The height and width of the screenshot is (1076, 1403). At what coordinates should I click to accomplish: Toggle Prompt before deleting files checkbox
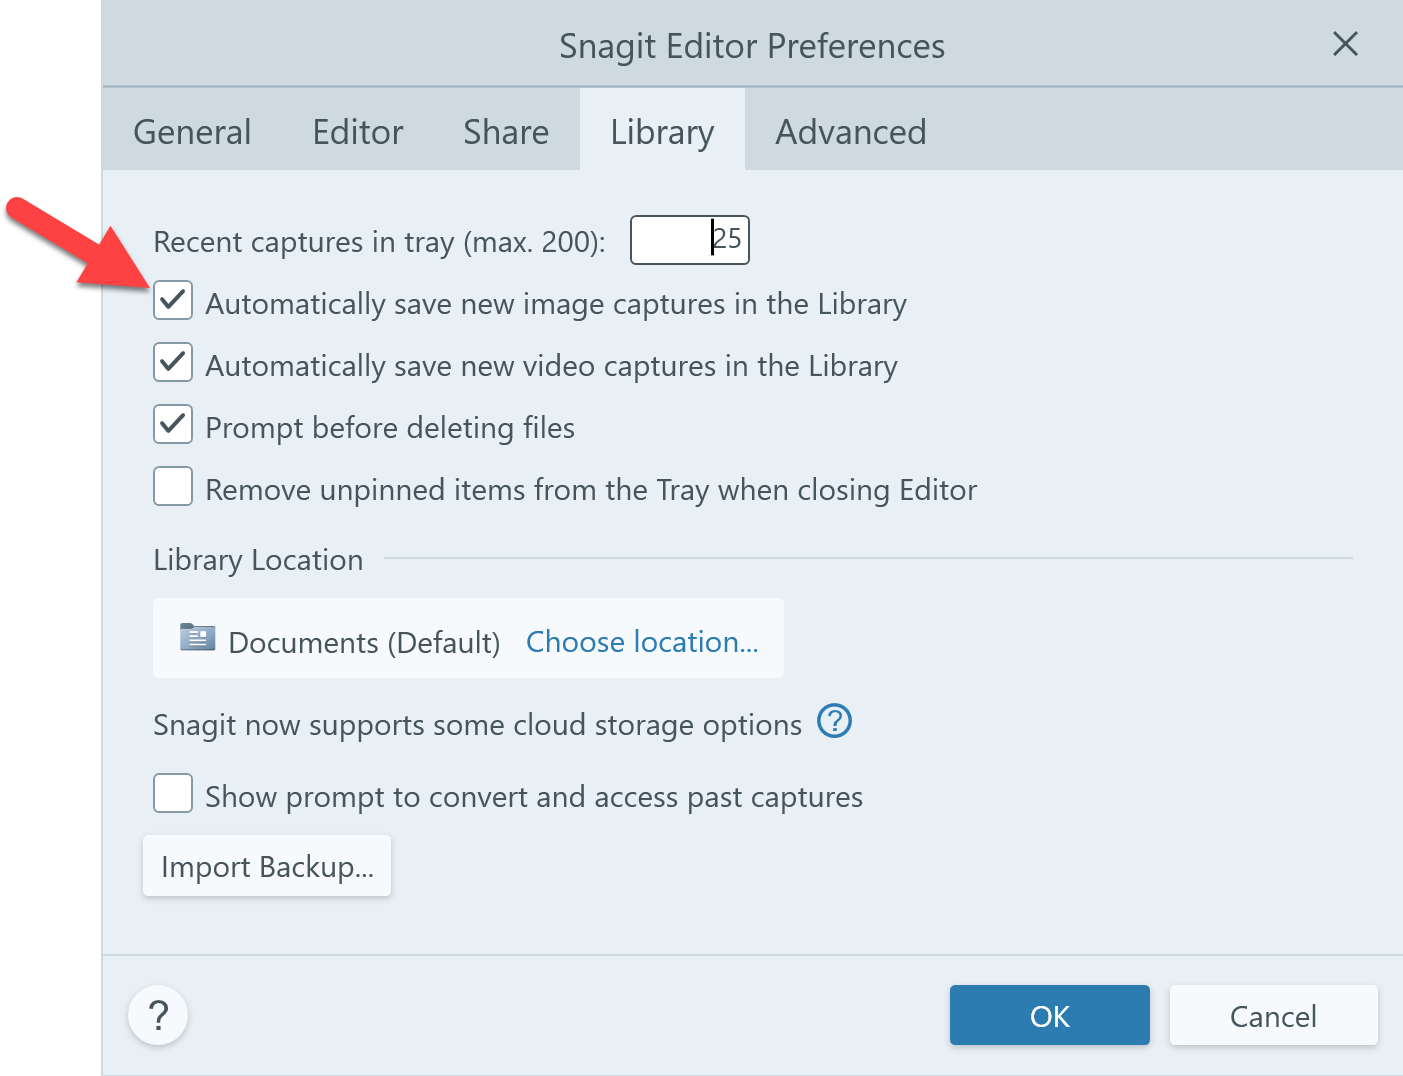click(173, 425)
